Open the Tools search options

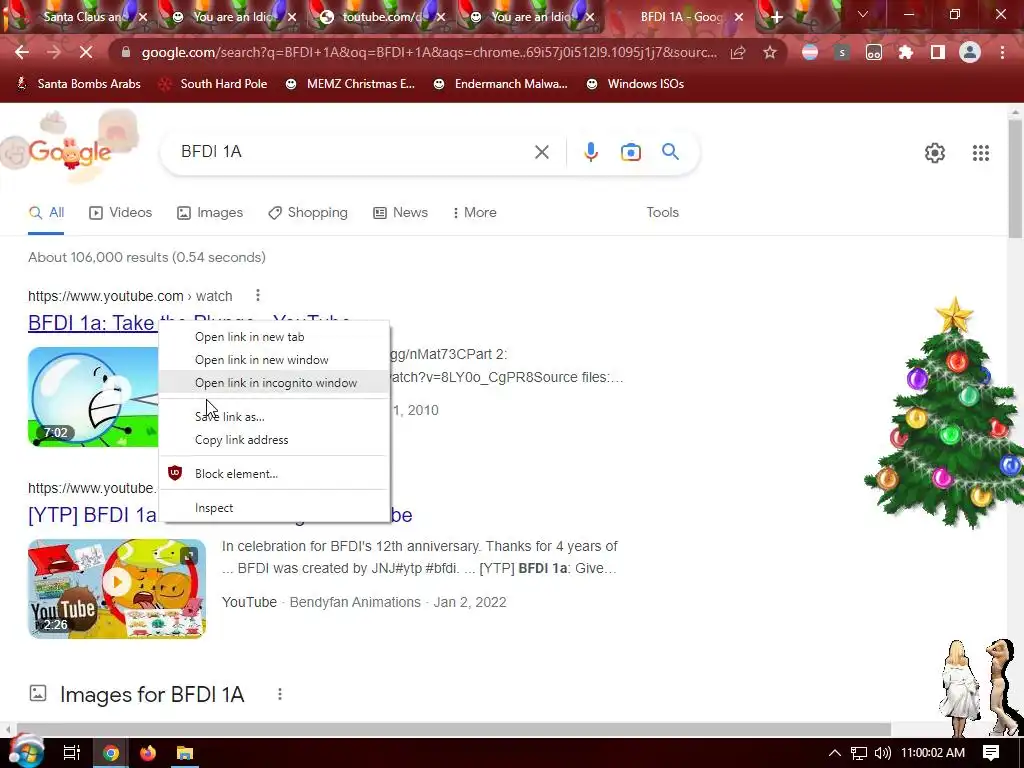[x=662, y=212]
